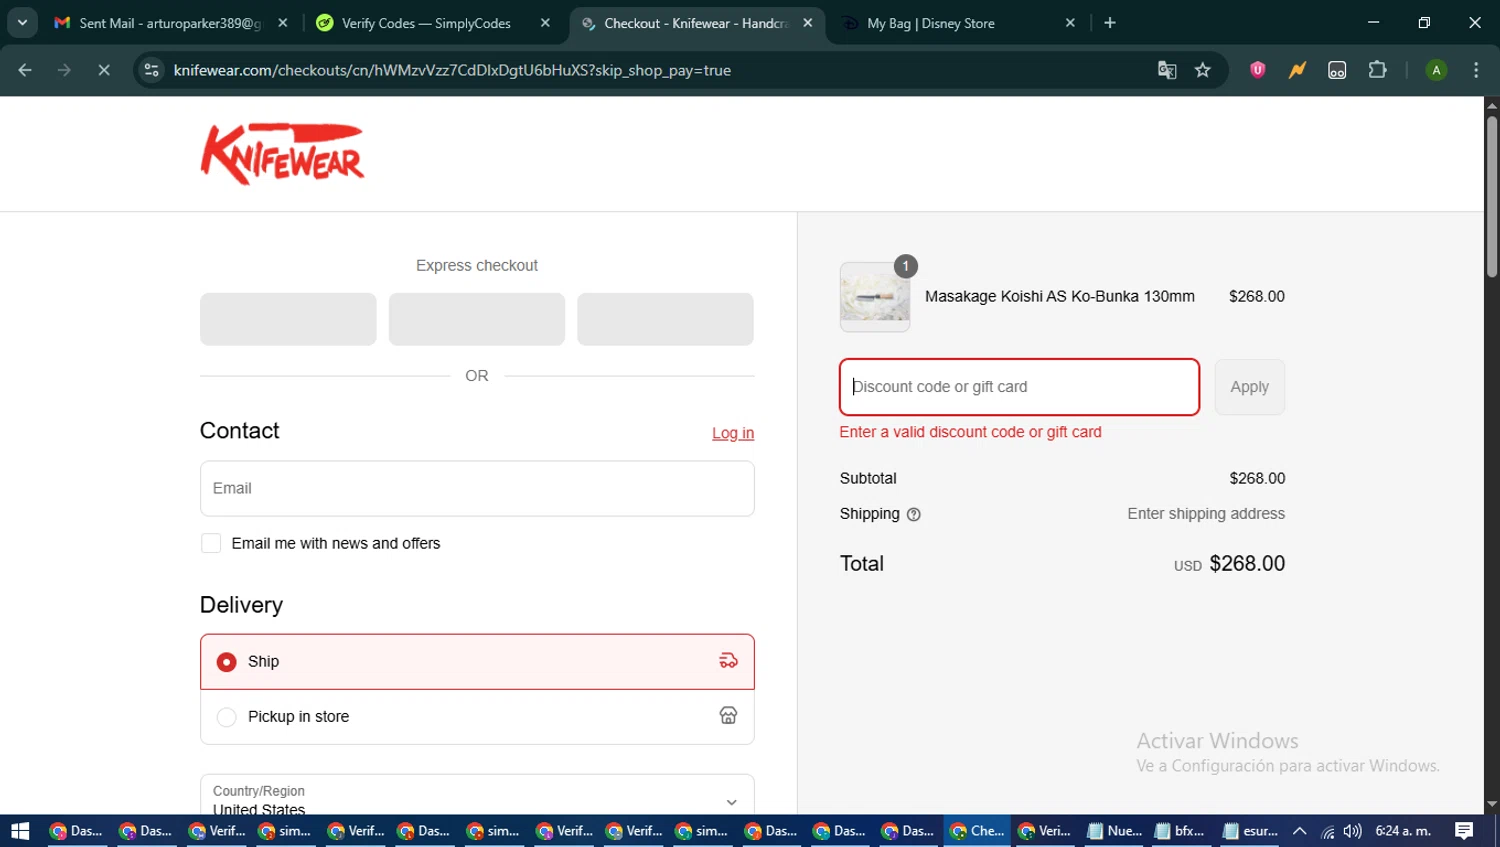The width and height of the screenshot is (1500, 847).
Task: Click the Enter a valid discount code error message
Action: pos(970,432)
